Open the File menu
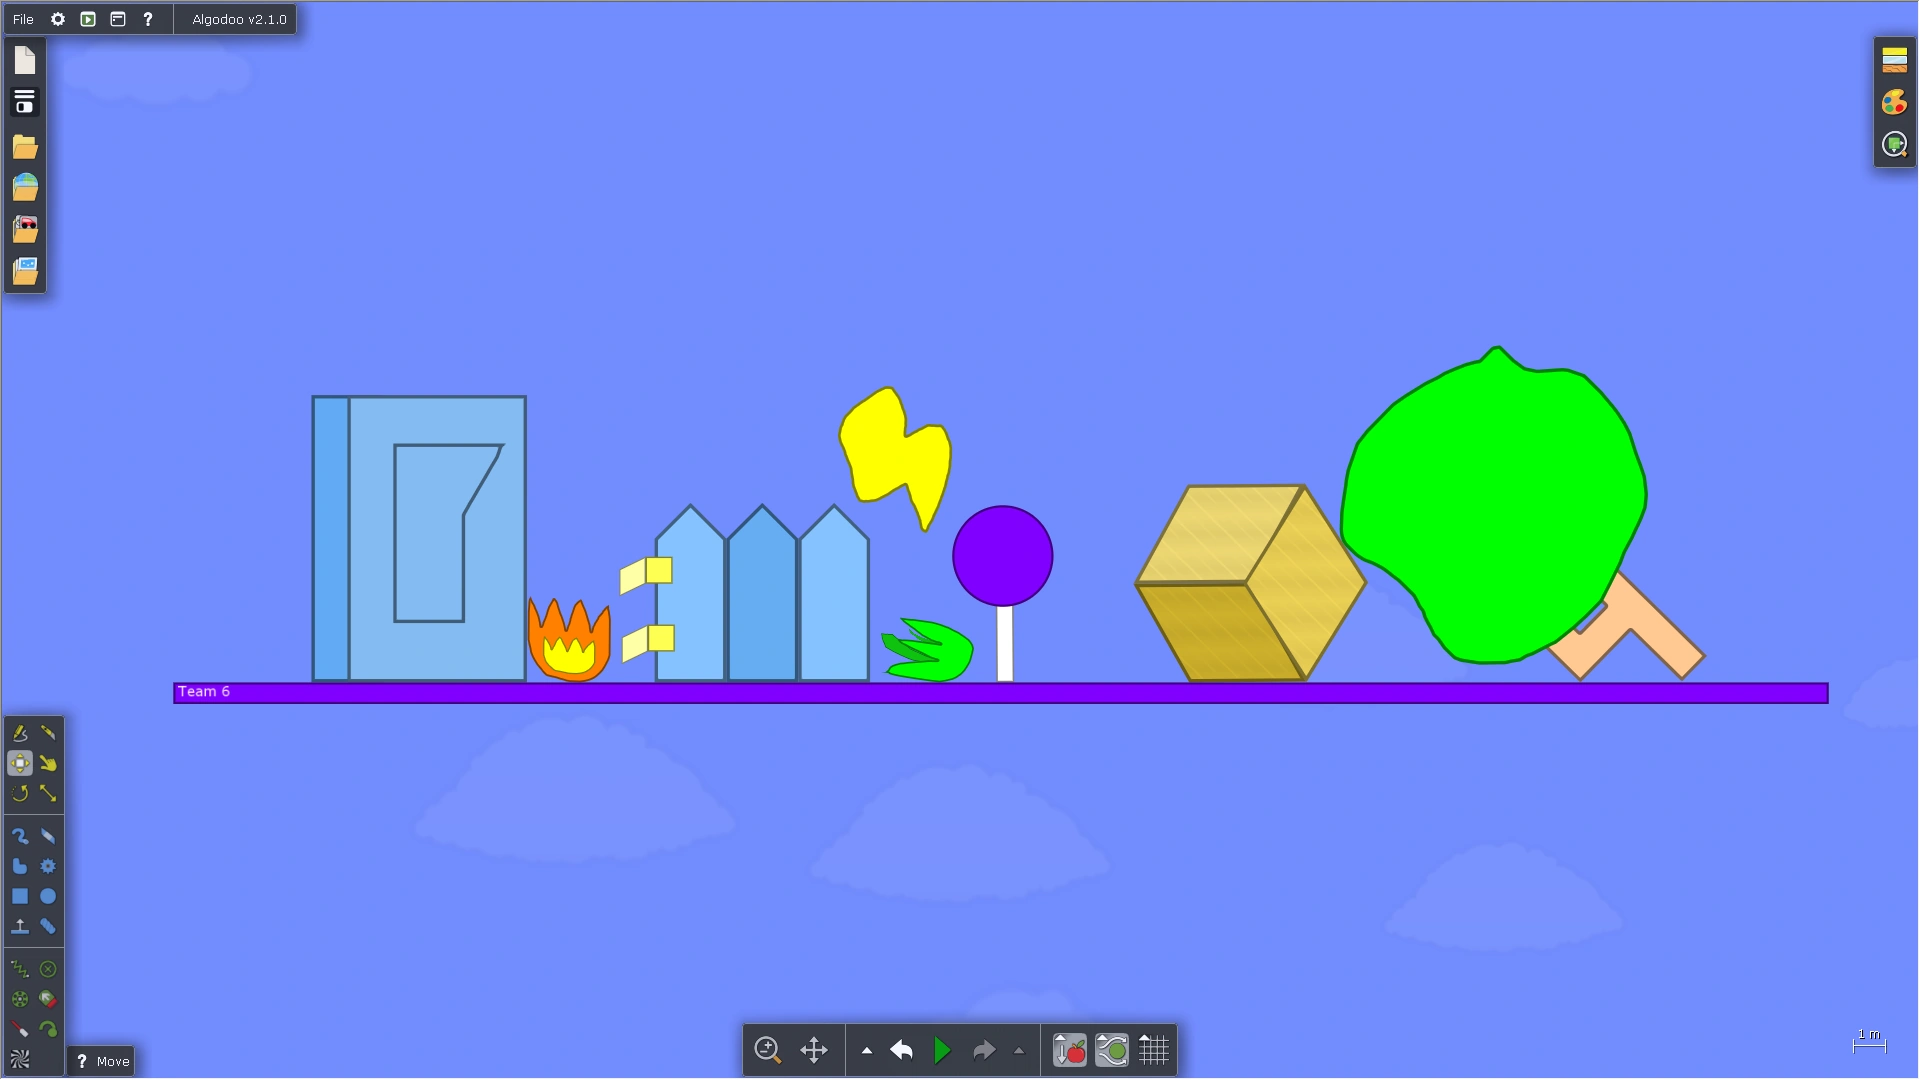 (x=23, y=19)
